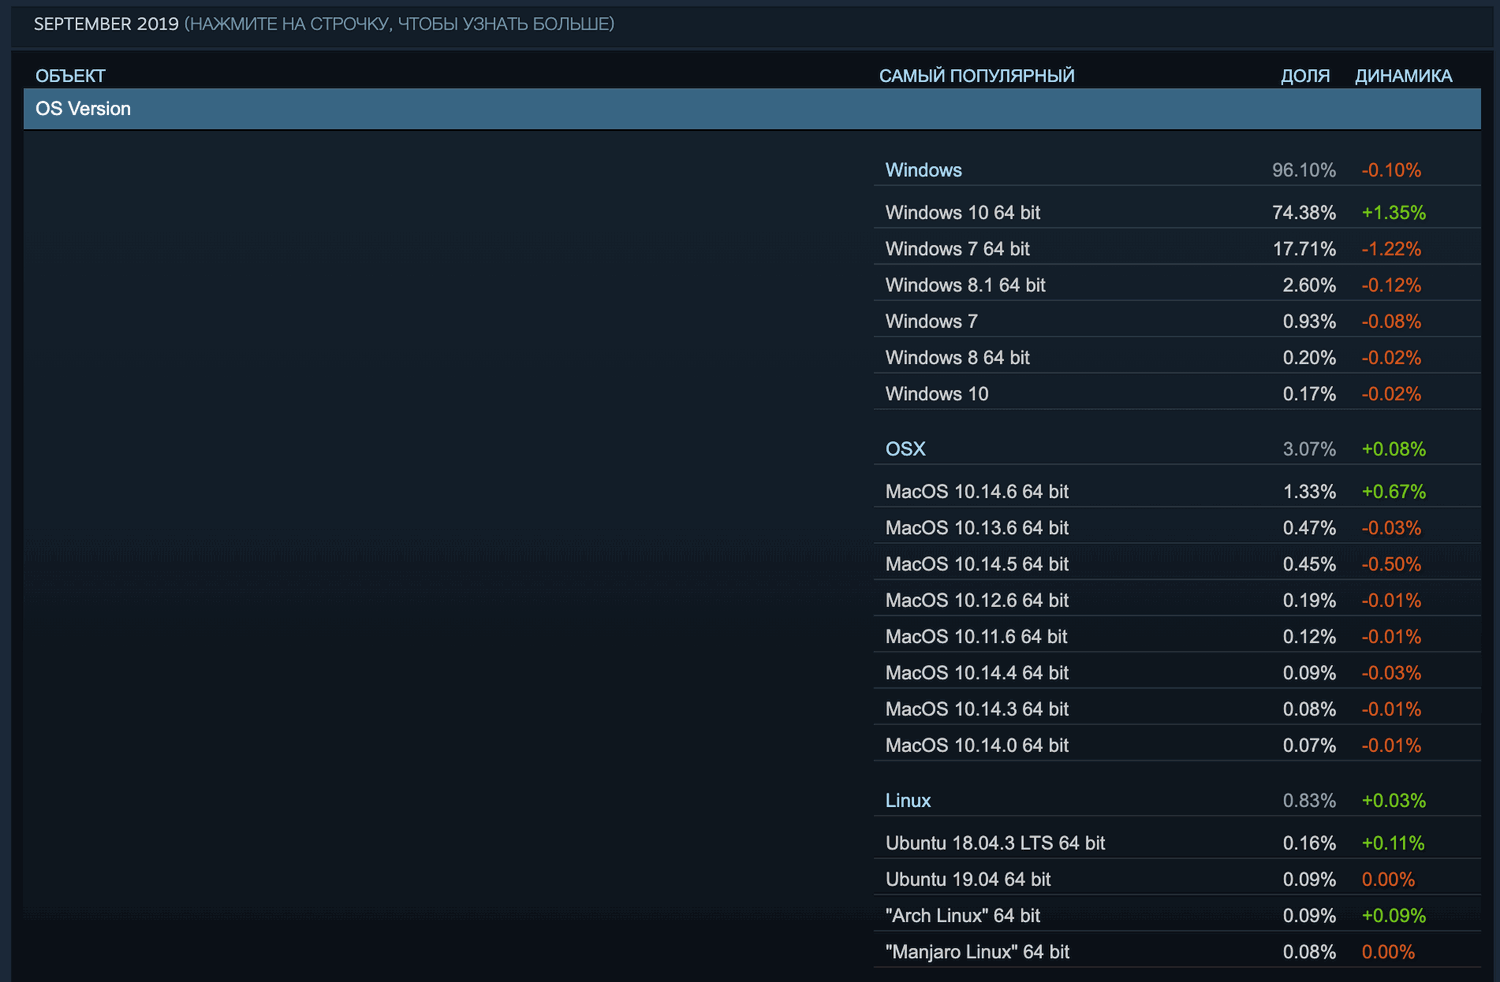1500x982 pixels.
Task: Pick the '"Arch Linux" 64 bit' name
Action: click(963, 915)
